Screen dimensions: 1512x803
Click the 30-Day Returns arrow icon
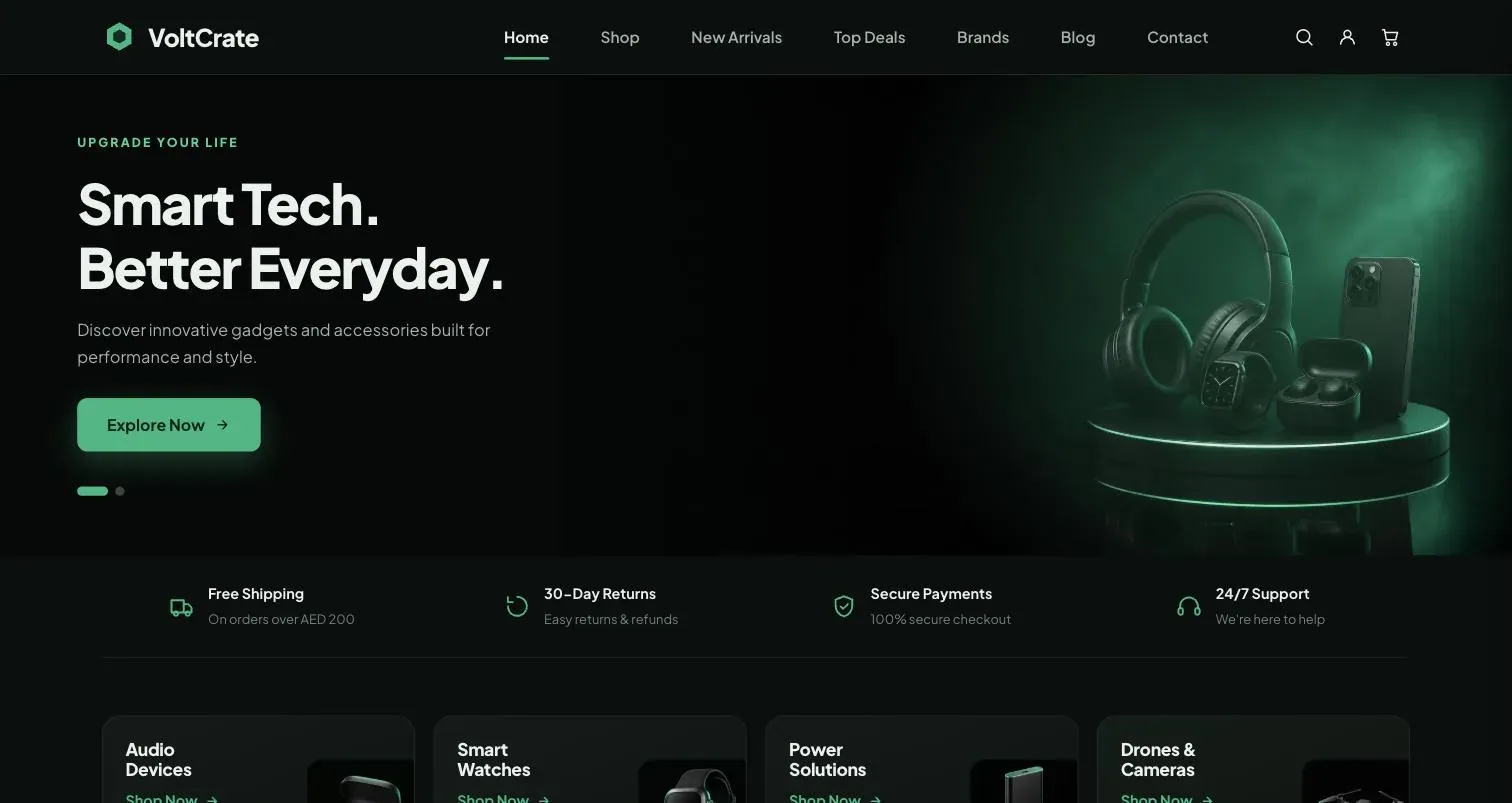coord(517,606)
